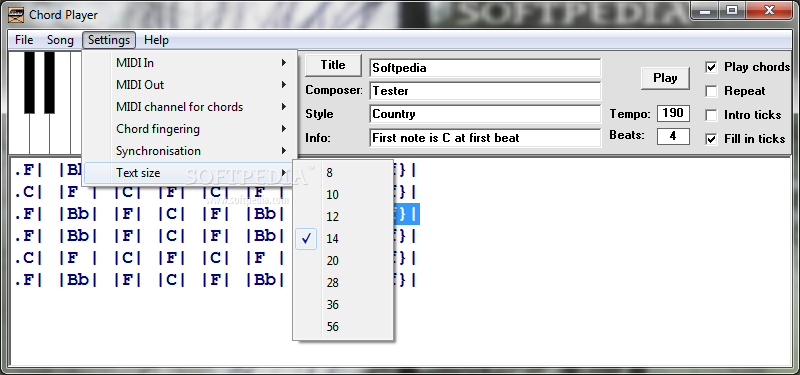Screen dimensions: 800x375
Task: Set text size to 8
Action: [x=343, y=172]
